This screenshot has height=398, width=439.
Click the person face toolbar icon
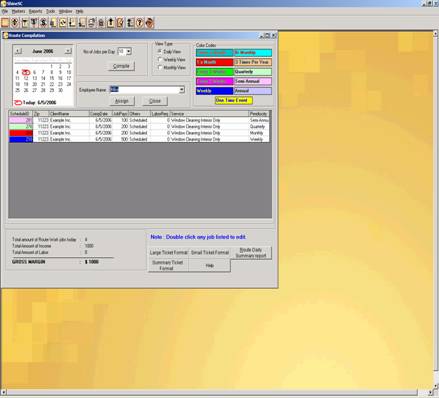coord(149,23)
